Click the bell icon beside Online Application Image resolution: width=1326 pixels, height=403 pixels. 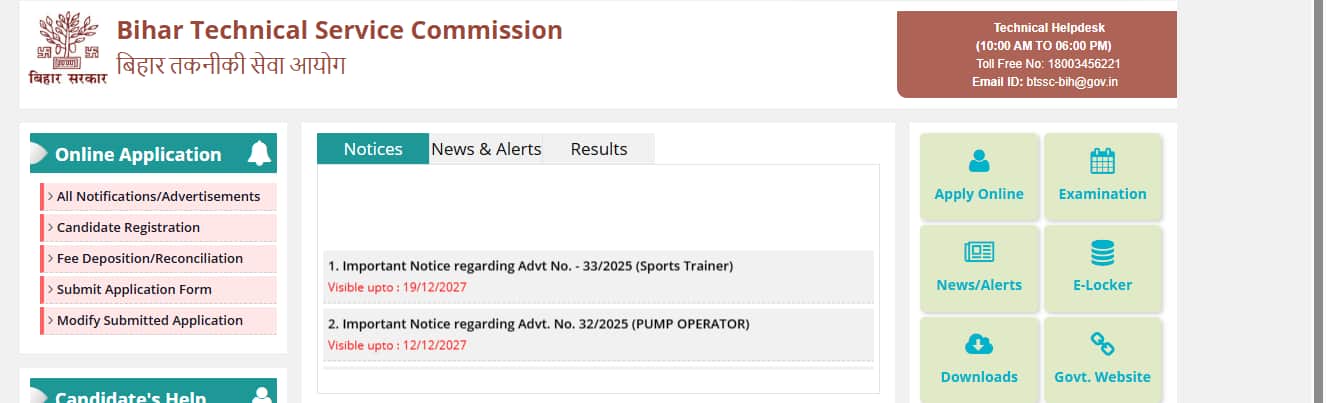[x=259, y=154]
